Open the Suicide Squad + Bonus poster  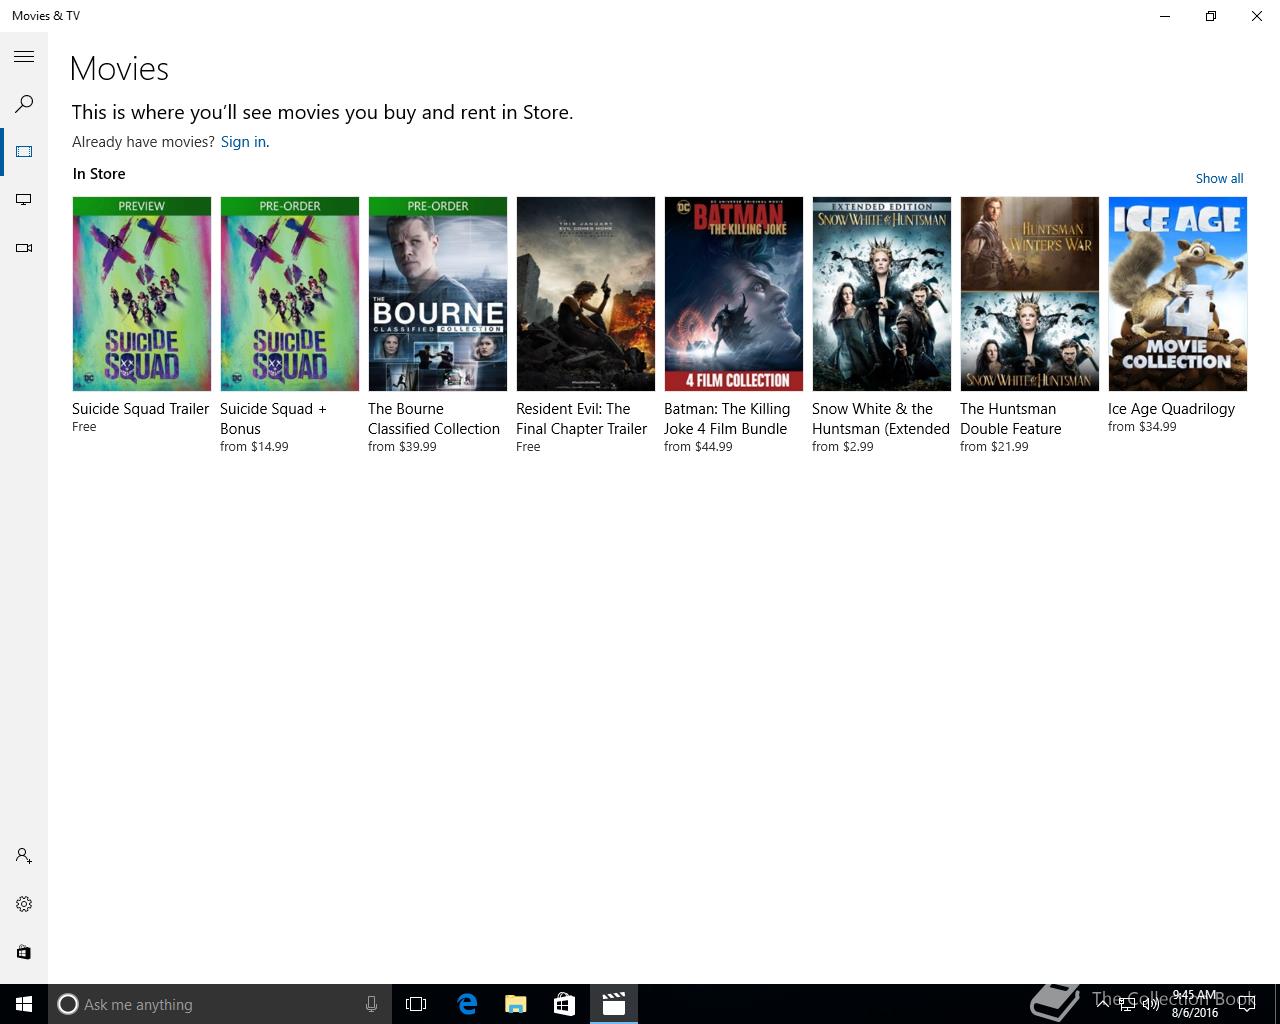click(x=290, y=294)
